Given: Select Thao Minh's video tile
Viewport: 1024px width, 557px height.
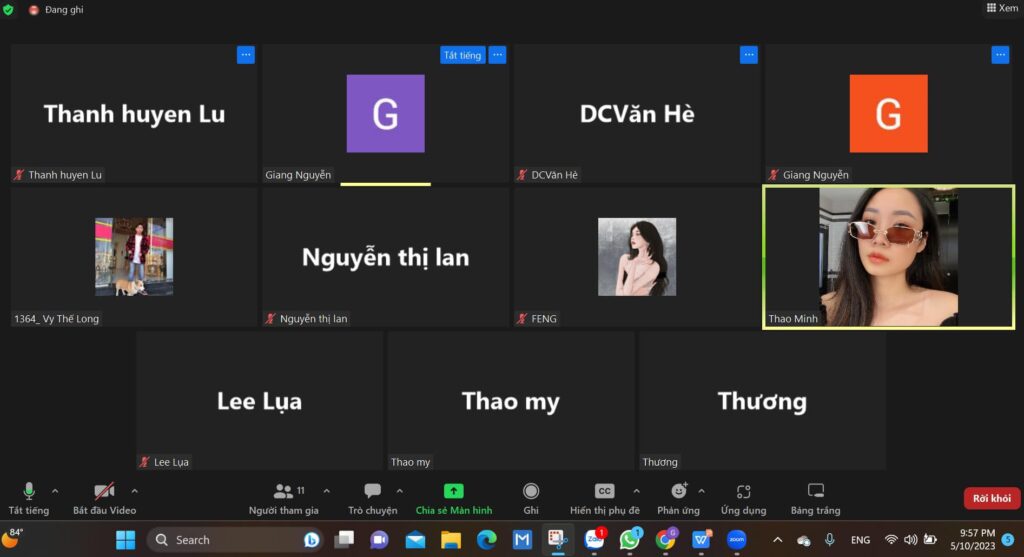Looking at the screenshot, I should coord(888,257).
